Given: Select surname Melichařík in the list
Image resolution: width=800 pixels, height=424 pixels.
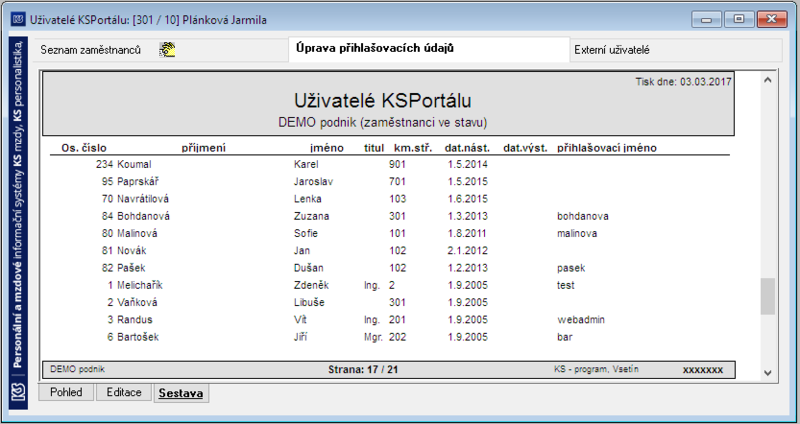Looking at the screenshot, I should coord(140,285).
